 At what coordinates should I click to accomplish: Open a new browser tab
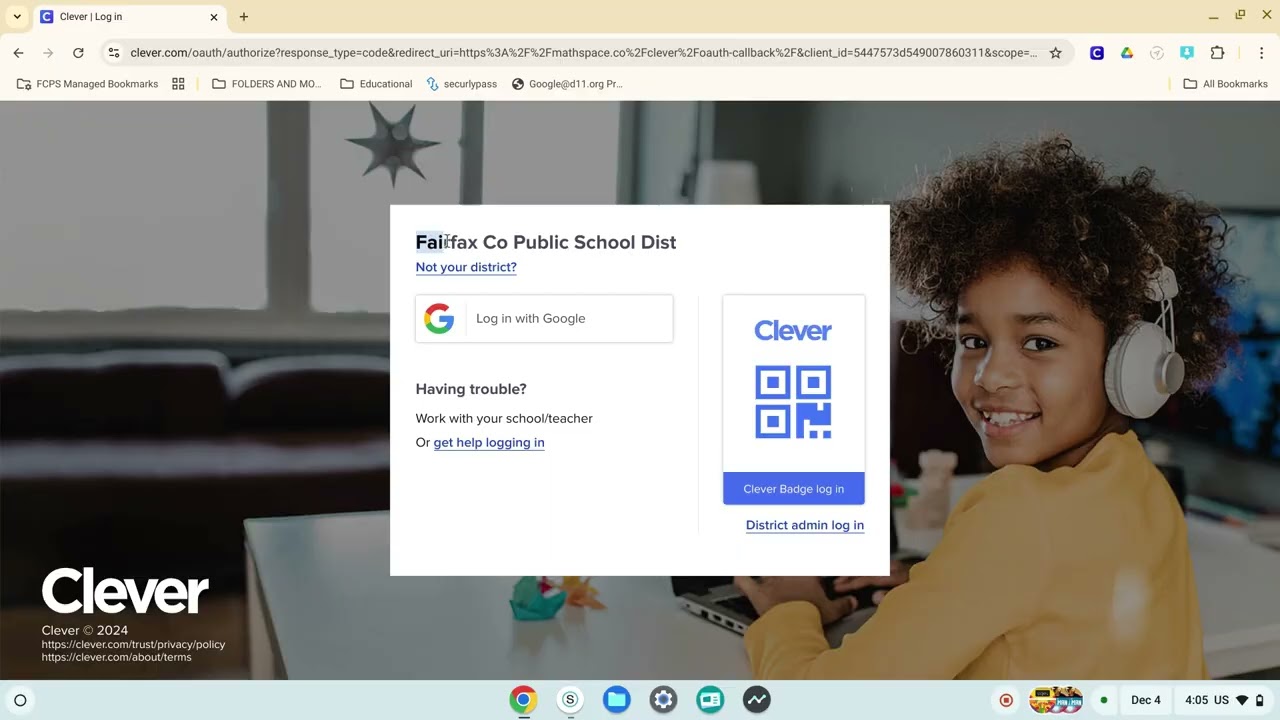243,17
